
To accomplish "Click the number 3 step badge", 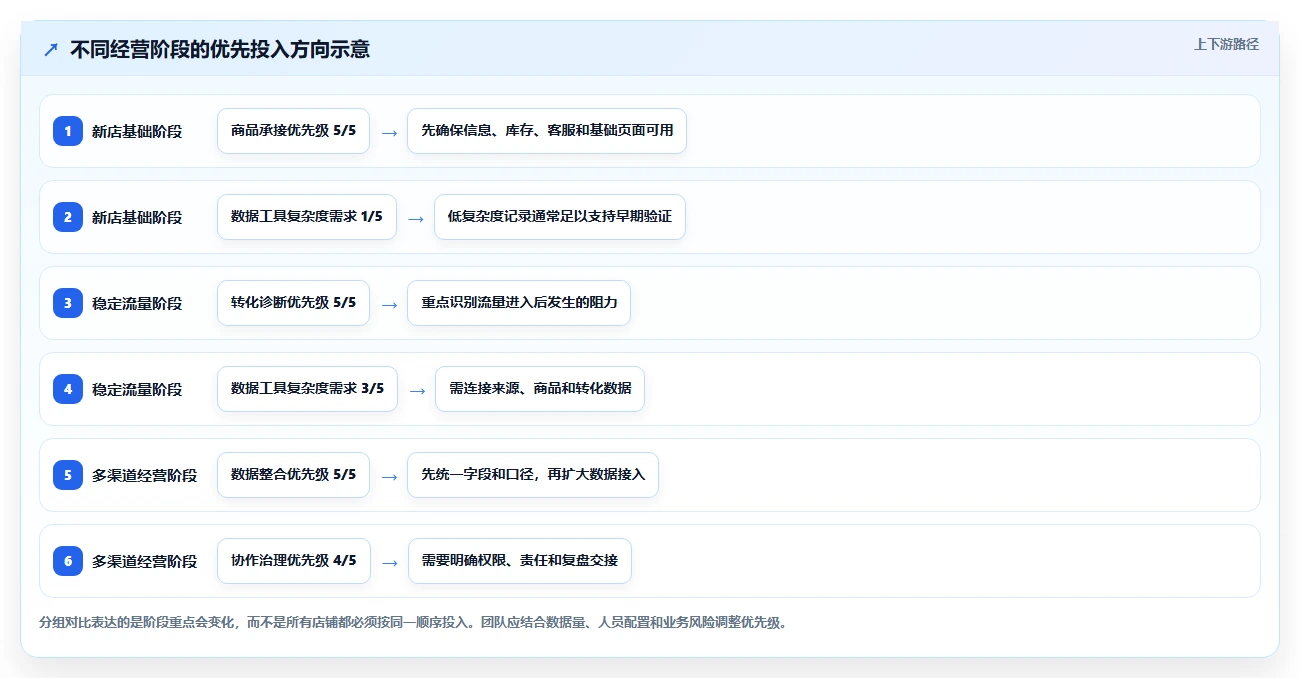I will (x=68, y=303).
